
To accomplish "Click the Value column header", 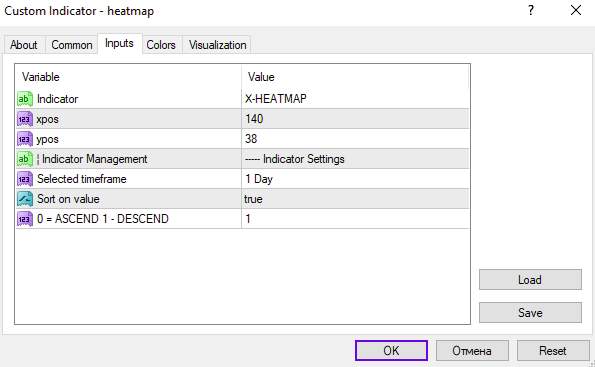I will 356,77.
